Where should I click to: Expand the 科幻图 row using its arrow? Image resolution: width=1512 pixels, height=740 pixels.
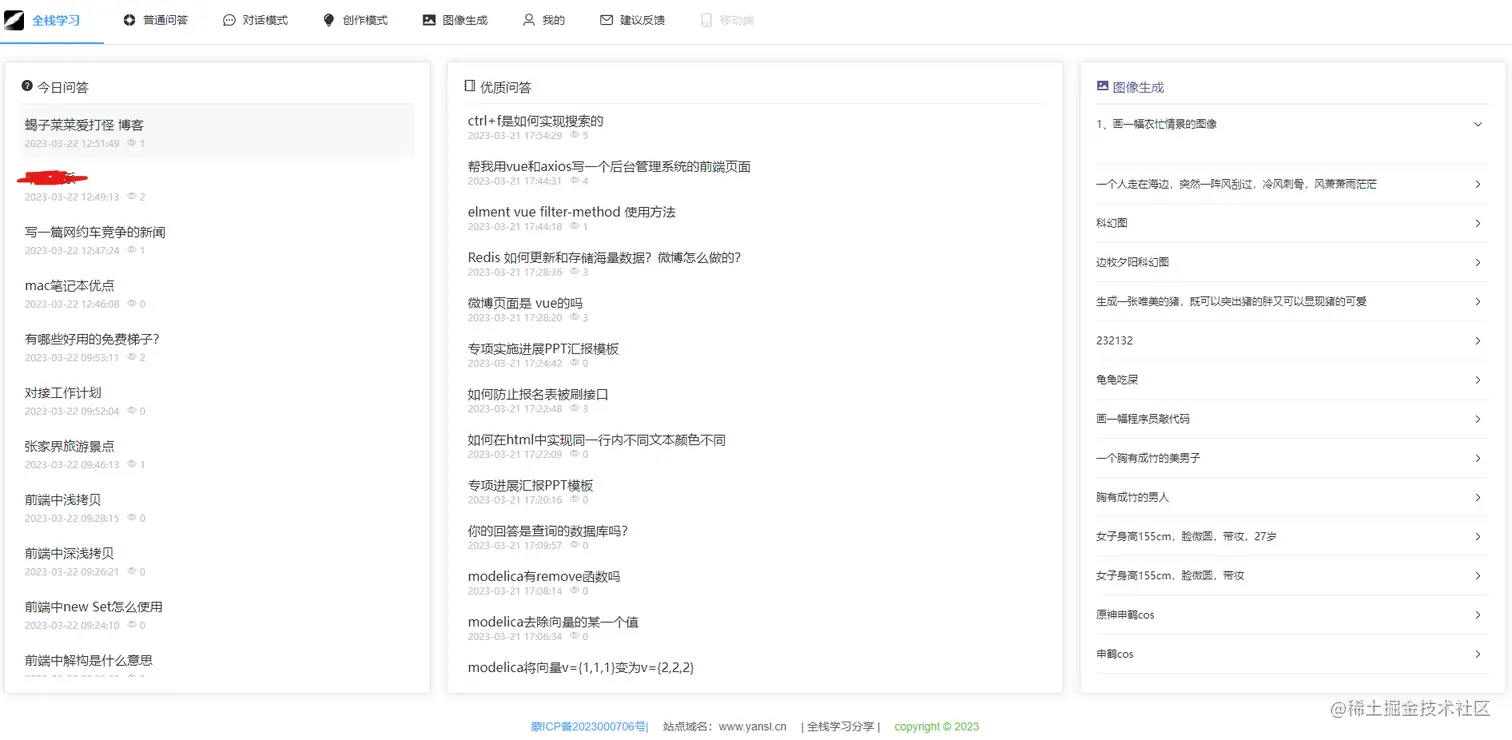pos(1477,223)
